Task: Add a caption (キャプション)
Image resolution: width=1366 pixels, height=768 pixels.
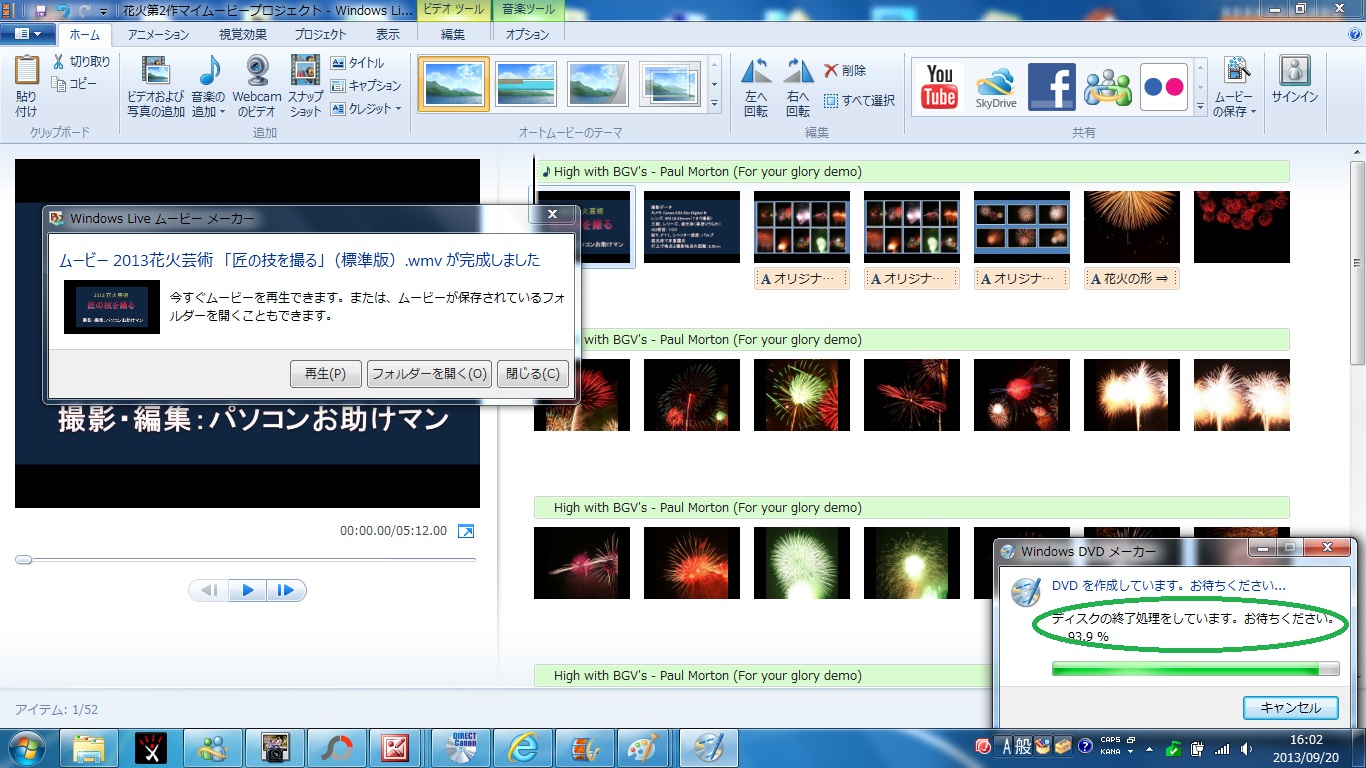Action: [x=366, y=86]
